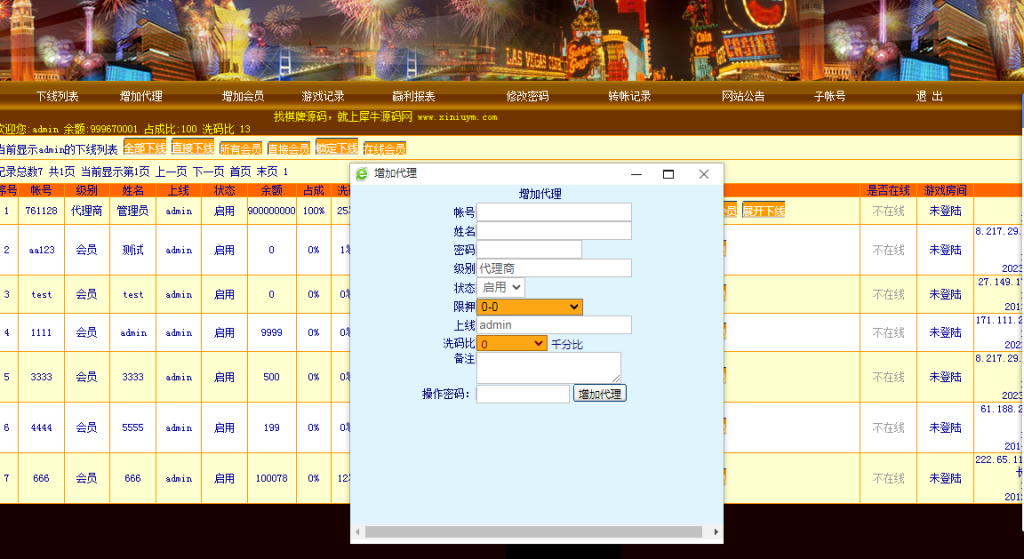Open the 洗码比 dropdown
The width and height of the screenshot is (1024, 559).
(511, 343)
